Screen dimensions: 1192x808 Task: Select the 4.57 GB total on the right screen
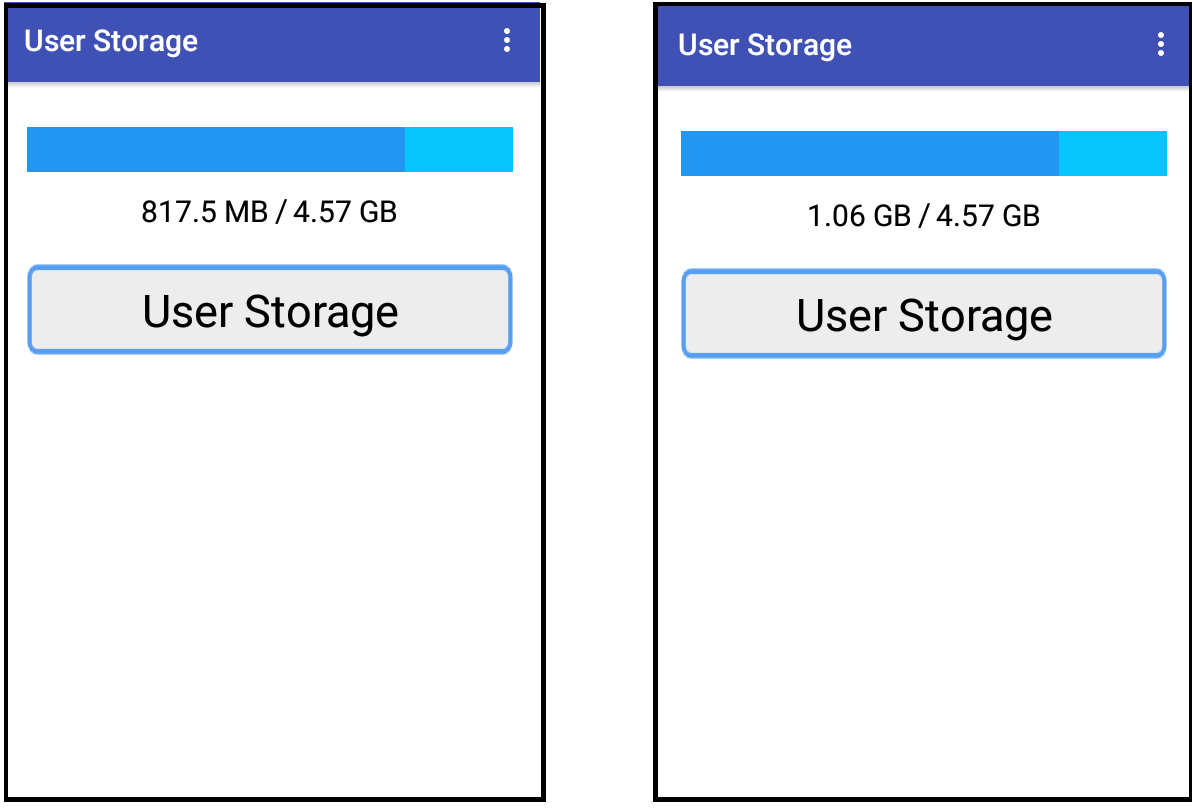click(x=988, y=216)
